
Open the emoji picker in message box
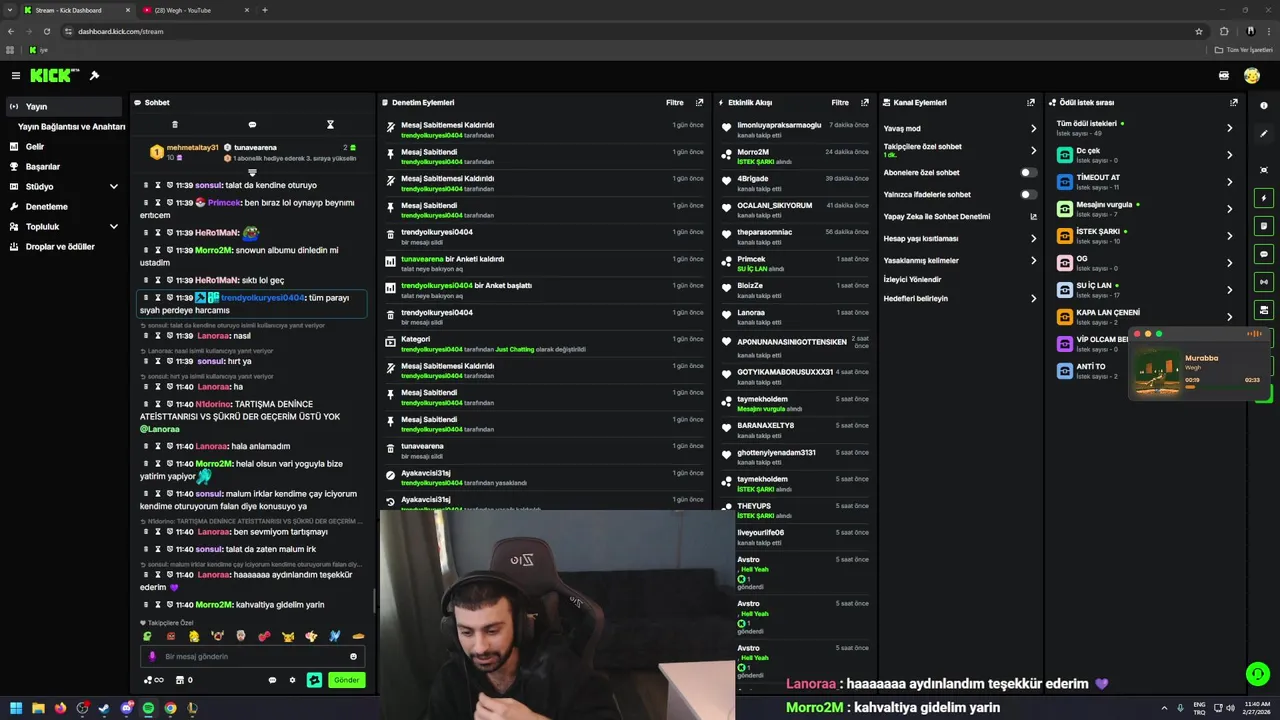(353, 657)
